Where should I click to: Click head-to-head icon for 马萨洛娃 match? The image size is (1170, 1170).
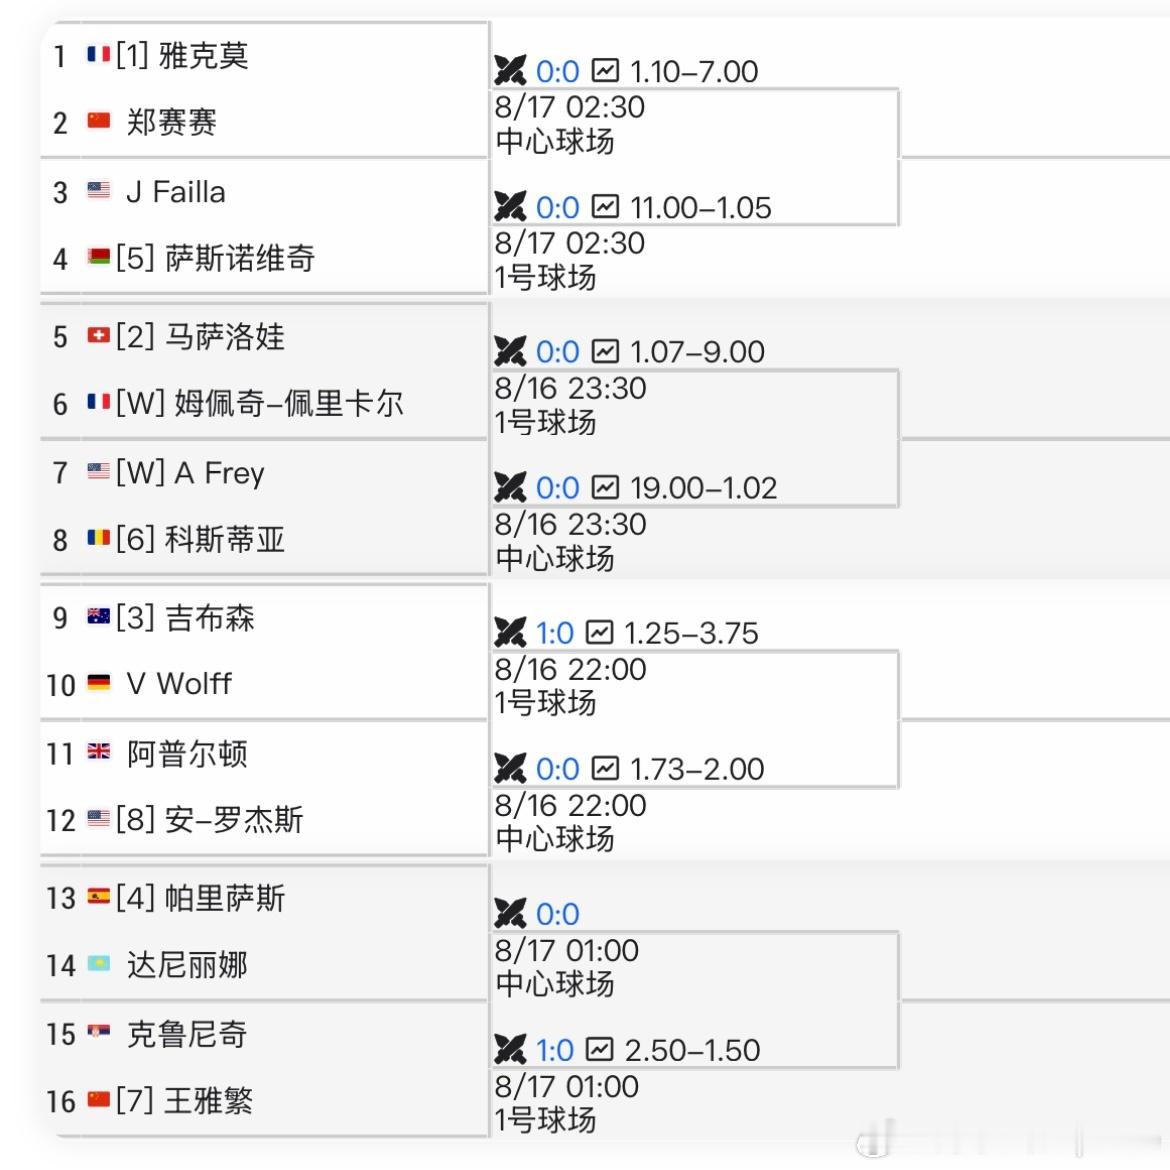point(510,351)
